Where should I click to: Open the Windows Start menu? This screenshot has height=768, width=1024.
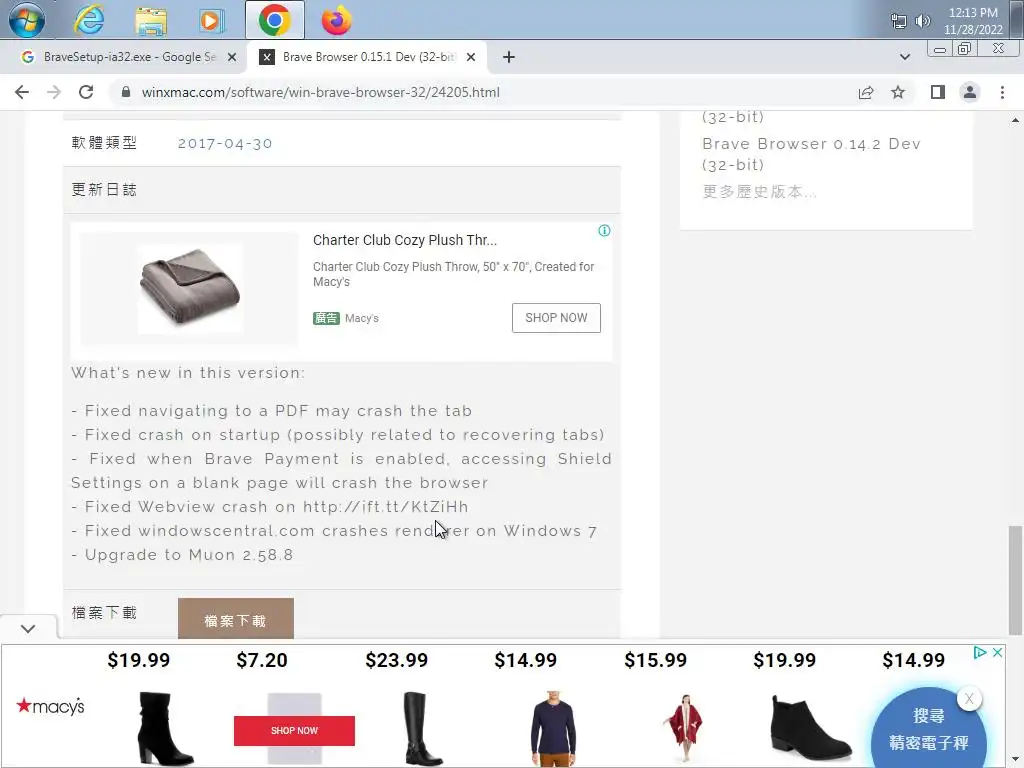pos(26,20)
